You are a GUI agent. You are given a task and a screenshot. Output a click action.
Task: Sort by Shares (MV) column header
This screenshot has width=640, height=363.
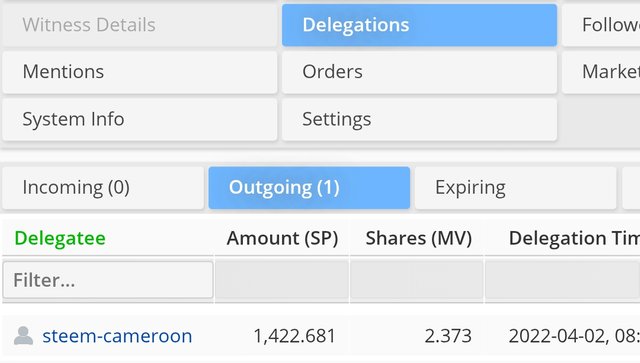click(418, 238)
